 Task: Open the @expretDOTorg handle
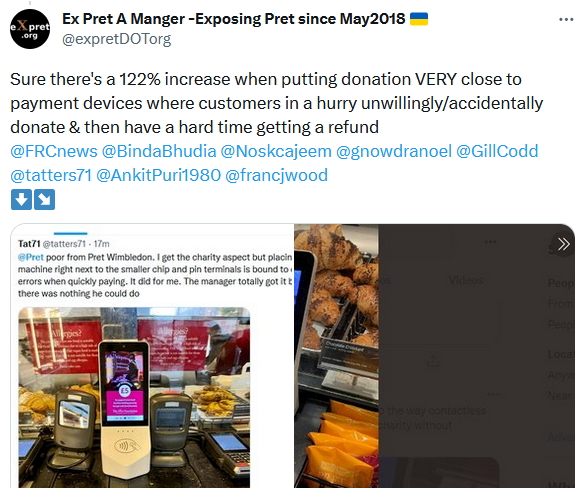[x=117, y=39]
